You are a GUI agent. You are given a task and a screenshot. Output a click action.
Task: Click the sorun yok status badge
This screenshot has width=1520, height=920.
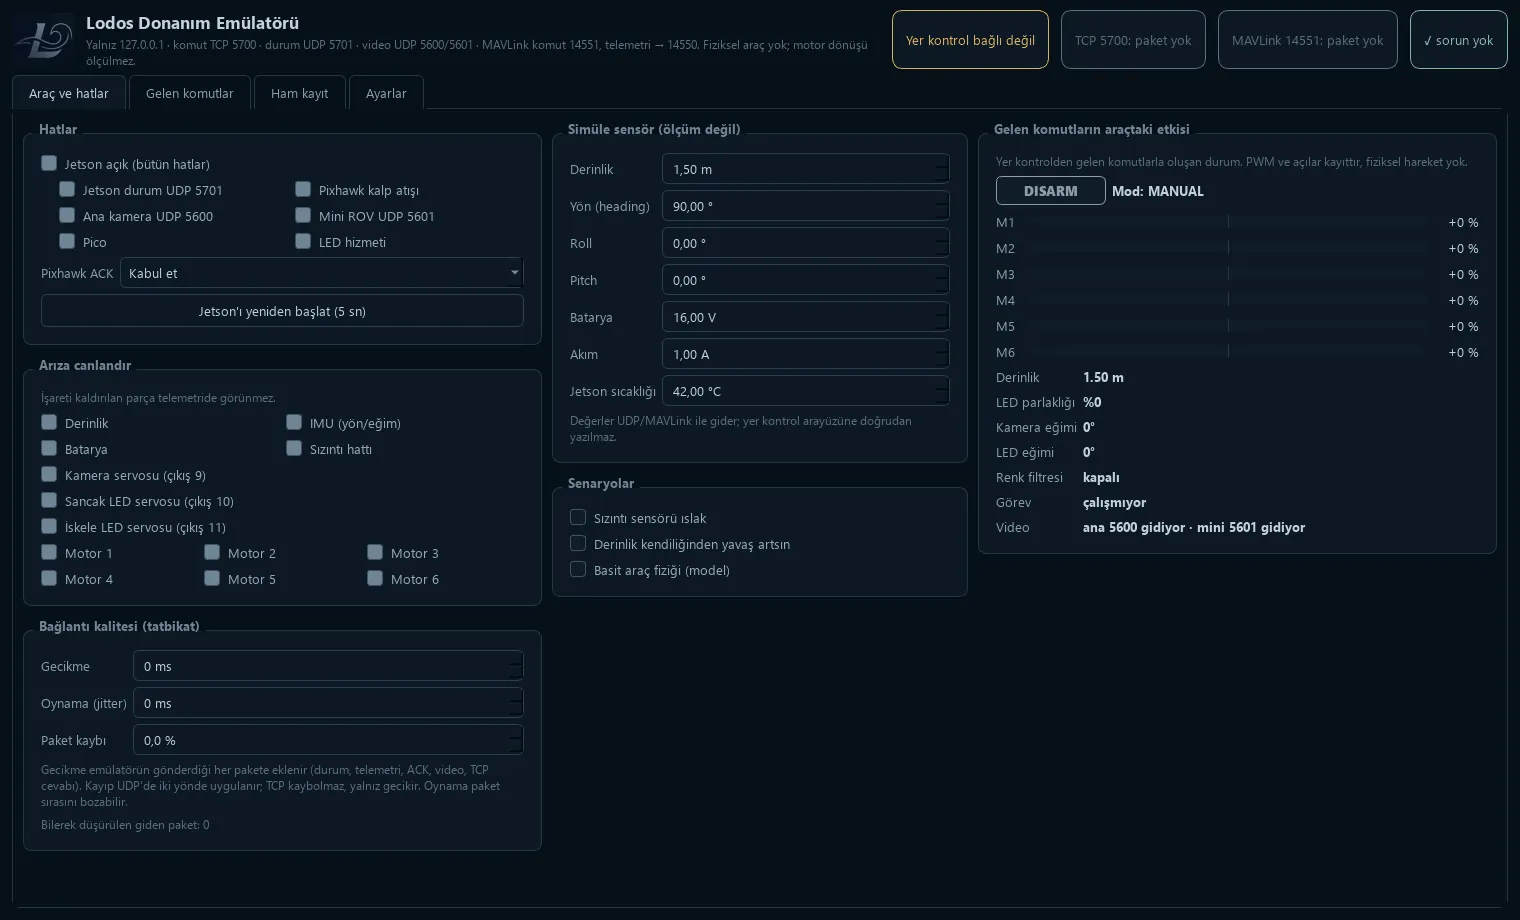(x=1458, y=40)
